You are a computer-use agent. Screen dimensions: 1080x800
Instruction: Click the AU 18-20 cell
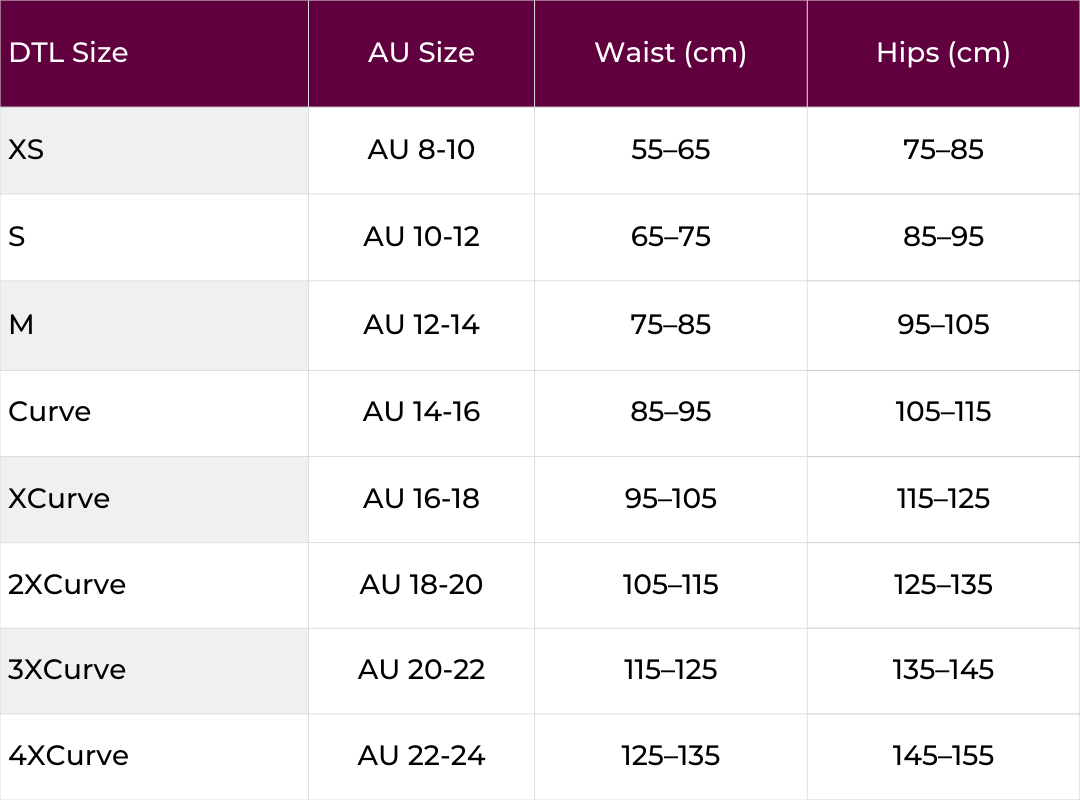[x=421, y=585]
